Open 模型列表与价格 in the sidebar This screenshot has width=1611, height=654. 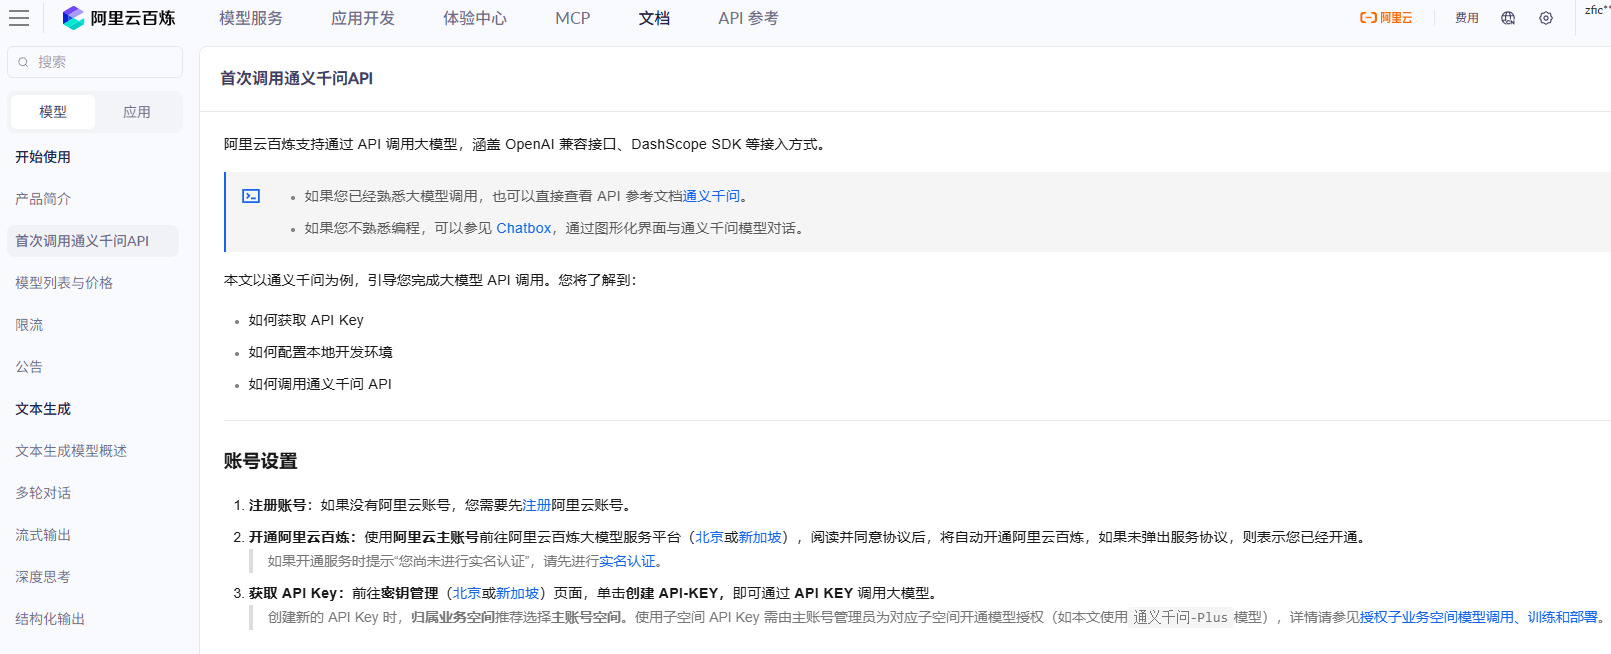click(x=64, y=283)
